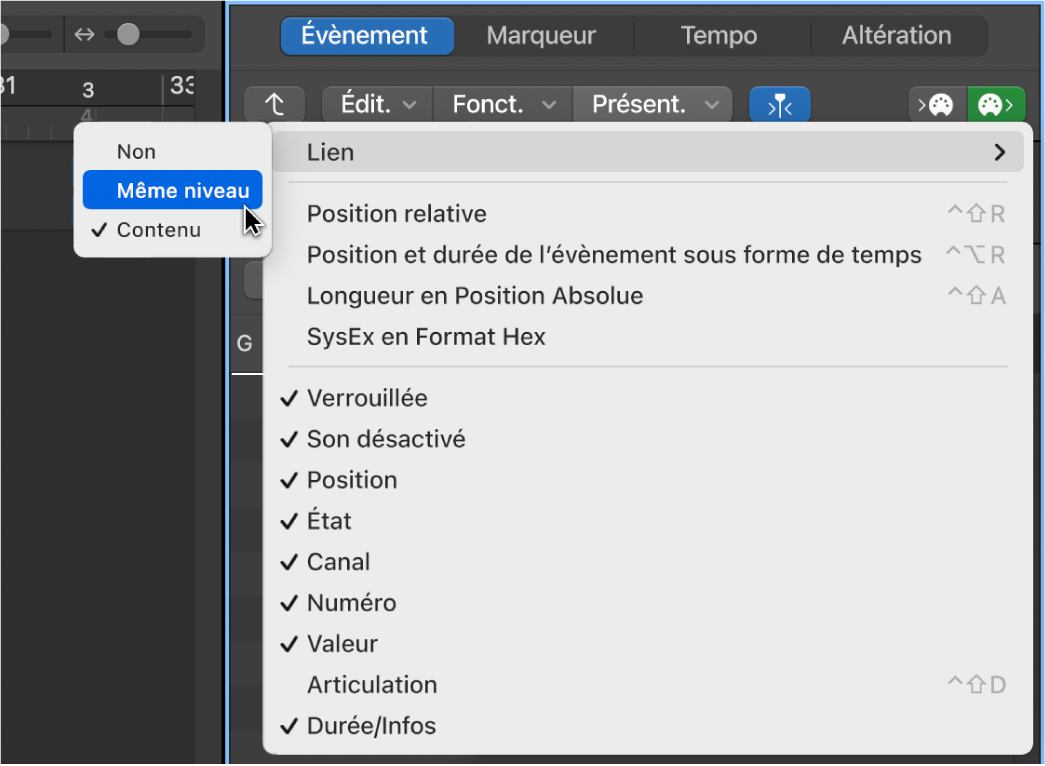This screenshot has height=766, width=1045.
Task: Select the Non link option
Action: click(x=137, y=152)
